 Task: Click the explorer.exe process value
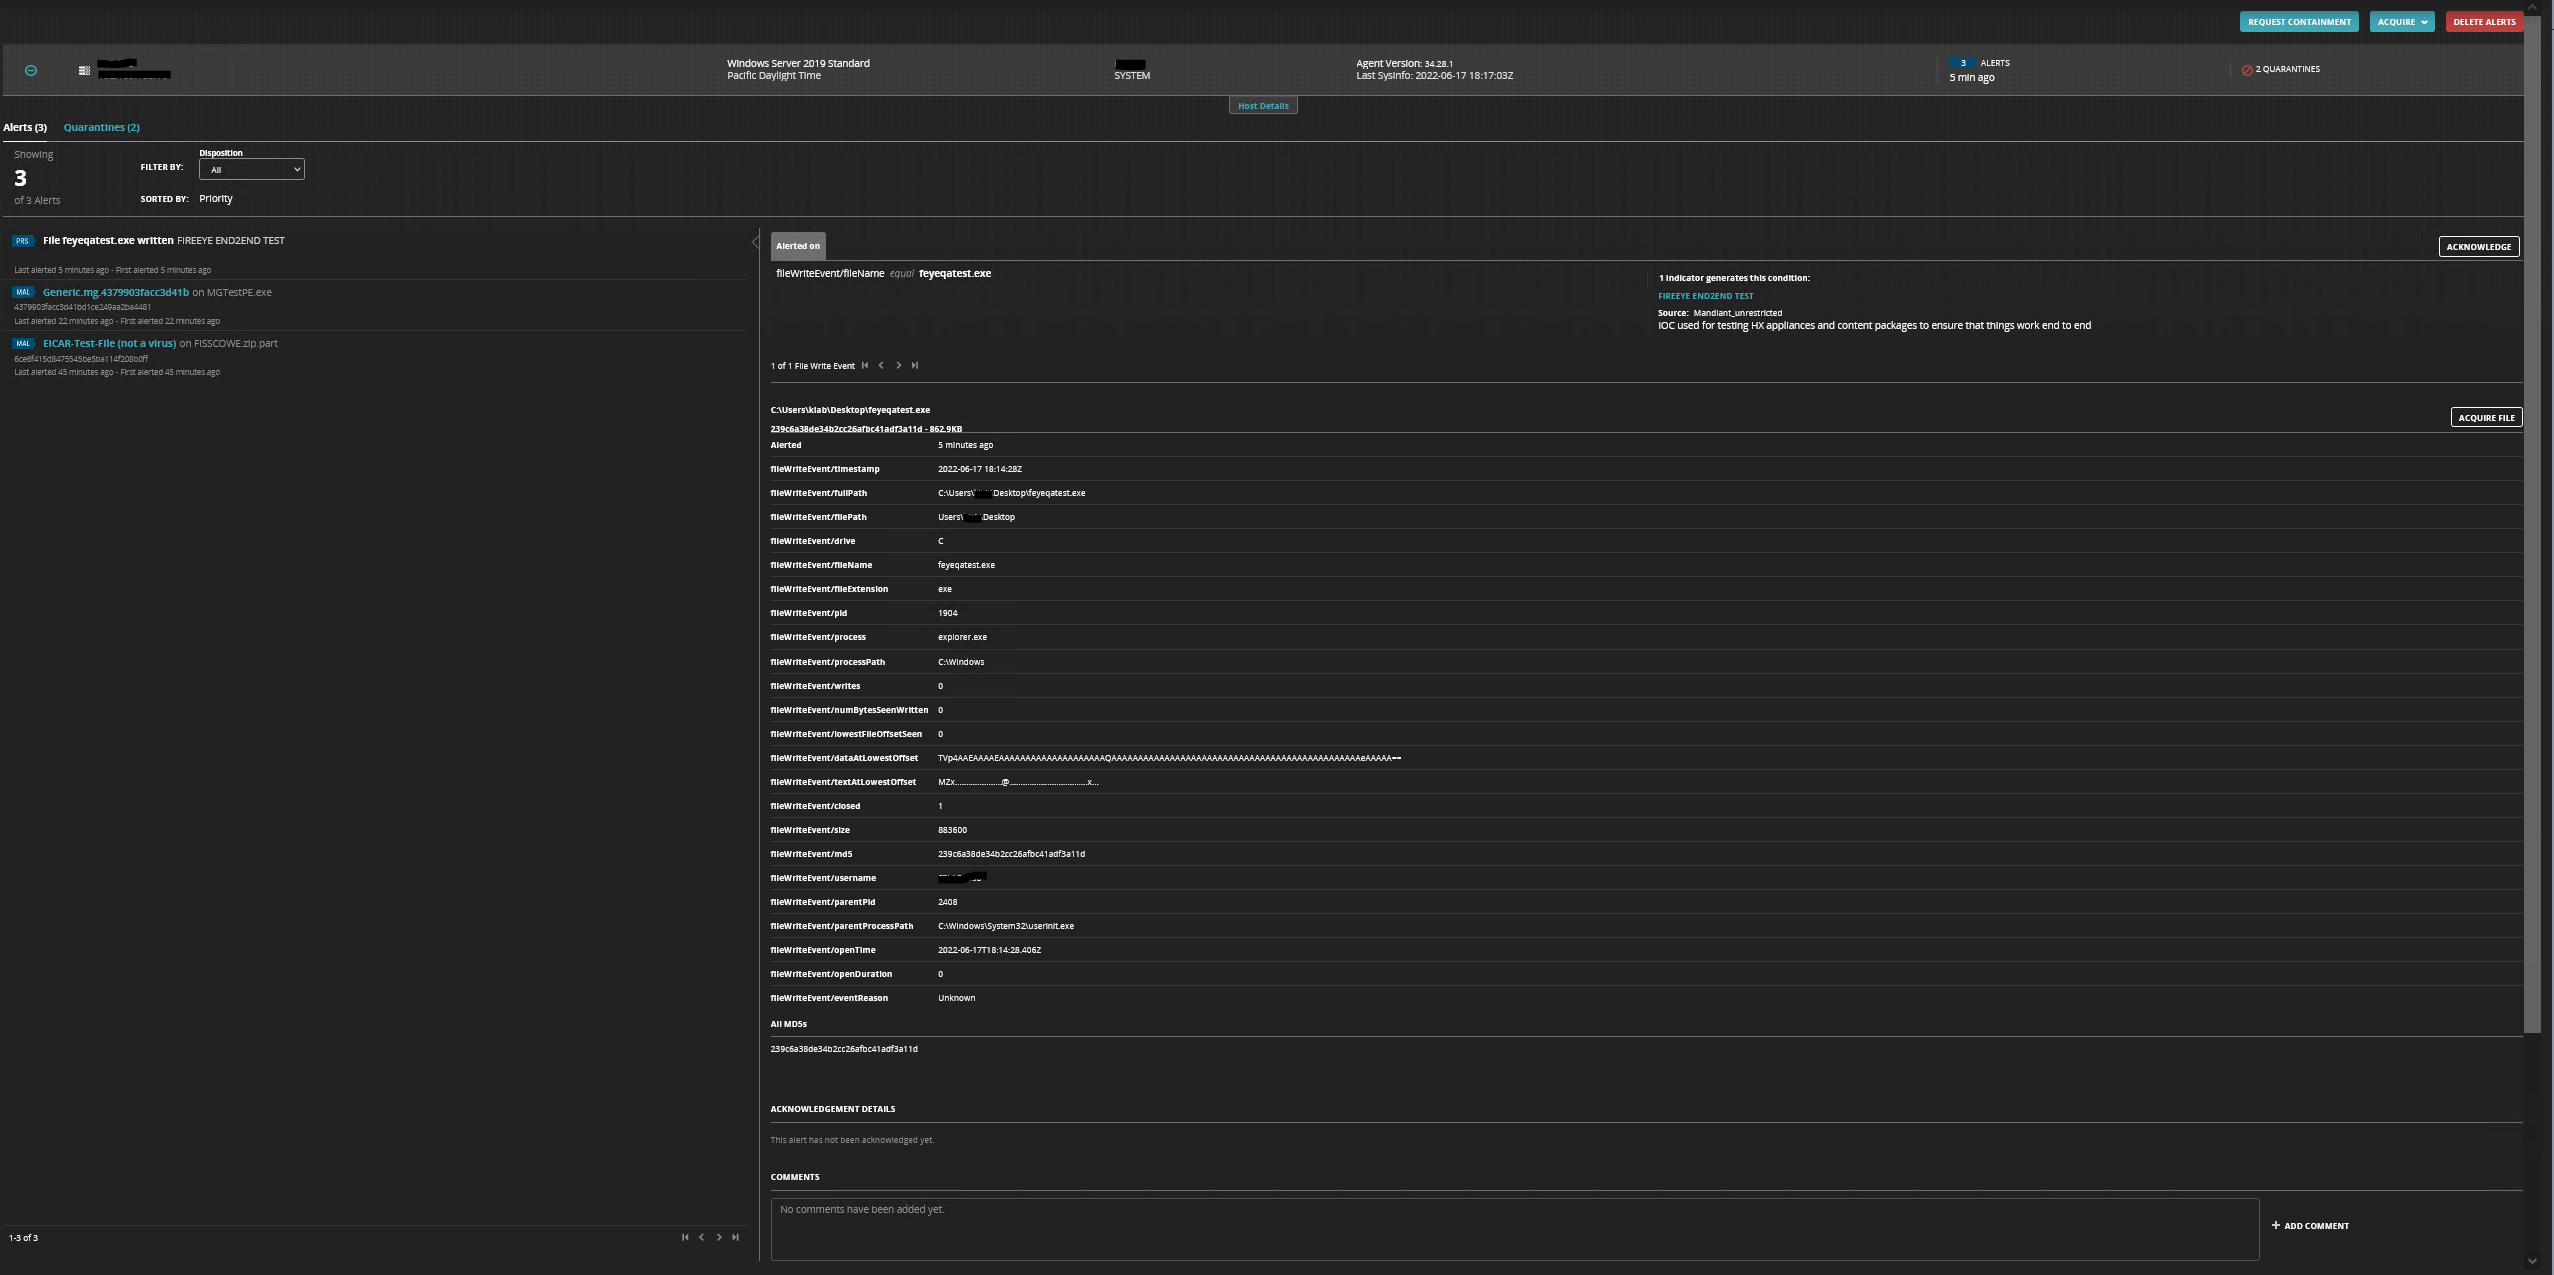[x=962, y=637]
